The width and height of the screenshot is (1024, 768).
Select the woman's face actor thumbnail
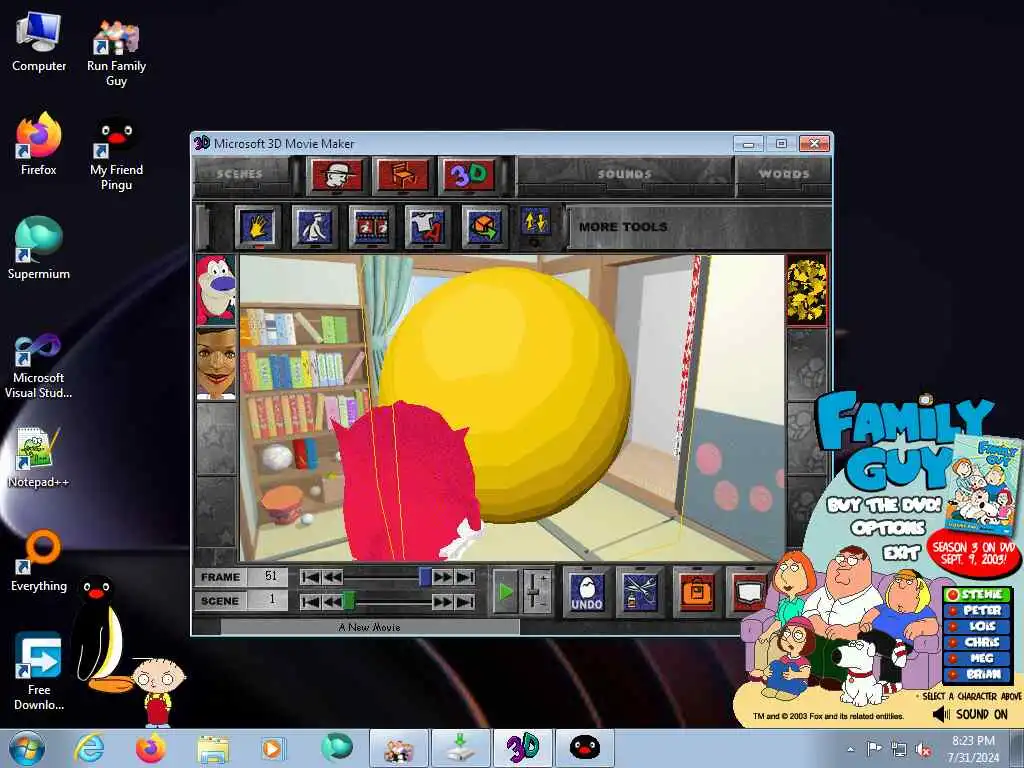[216, 363]
